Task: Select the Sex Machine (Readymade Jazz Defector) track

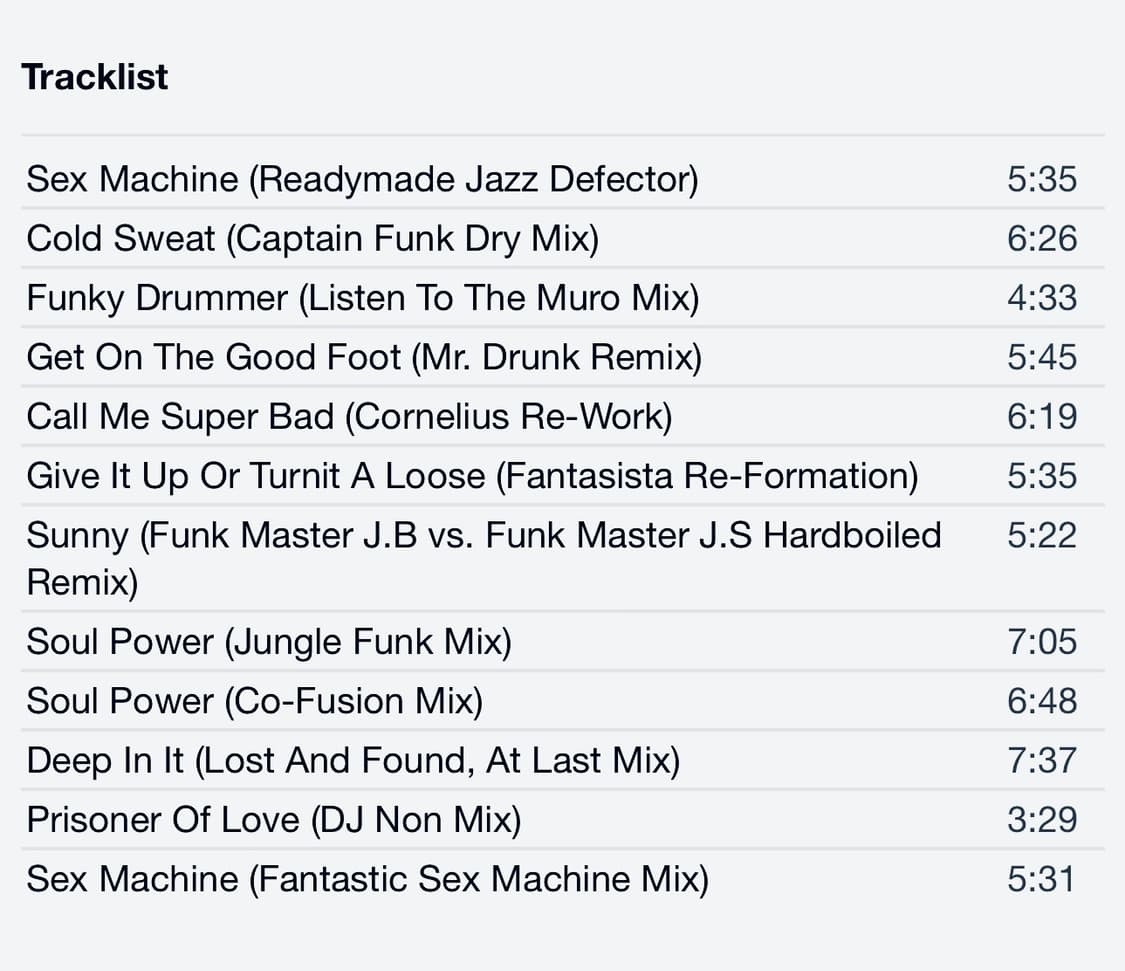Action: pos(362,180)
